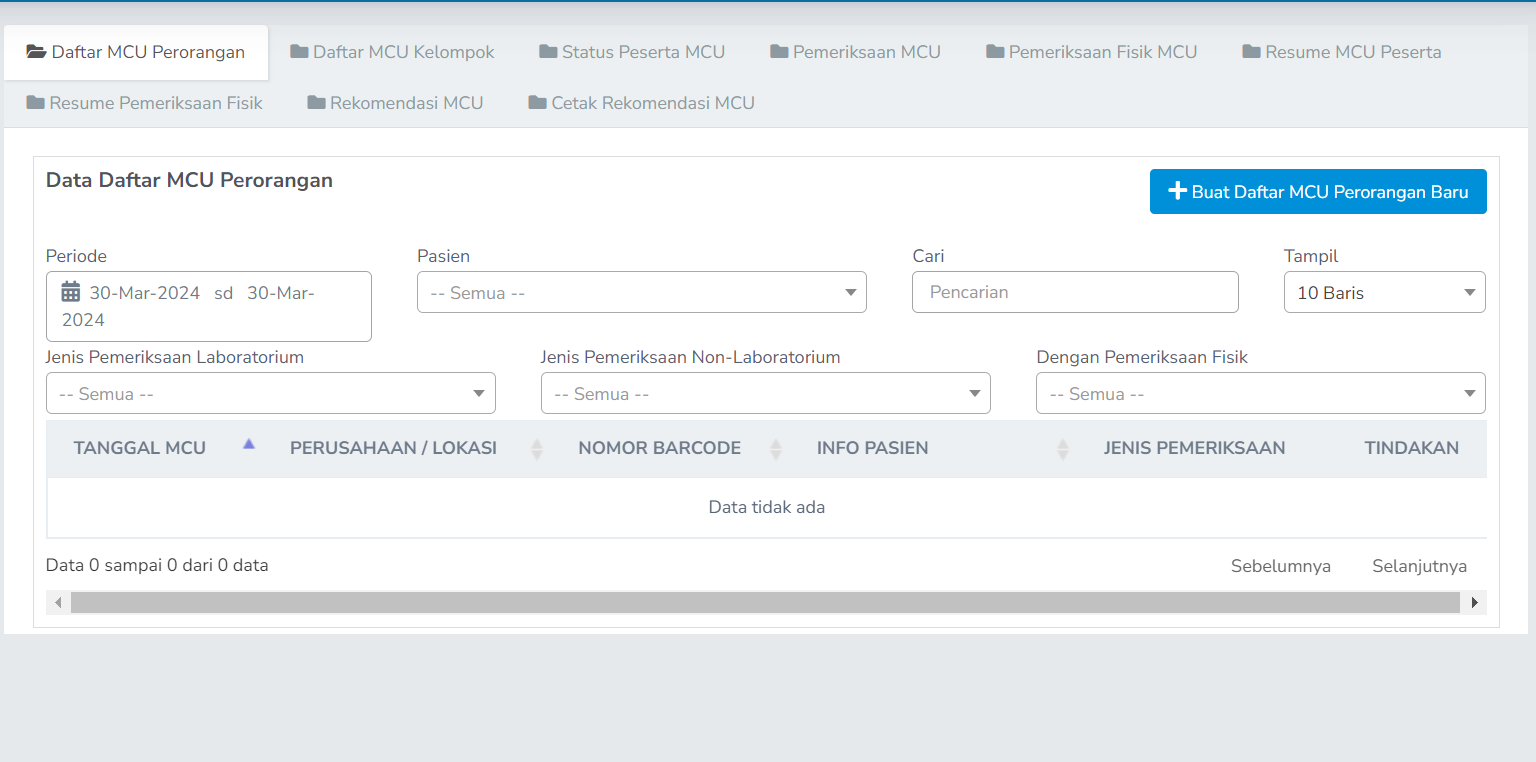Switch to Daftar MCU Kelompok tab
Viewport: 1536px width, 762px height.
click(392, 52)
